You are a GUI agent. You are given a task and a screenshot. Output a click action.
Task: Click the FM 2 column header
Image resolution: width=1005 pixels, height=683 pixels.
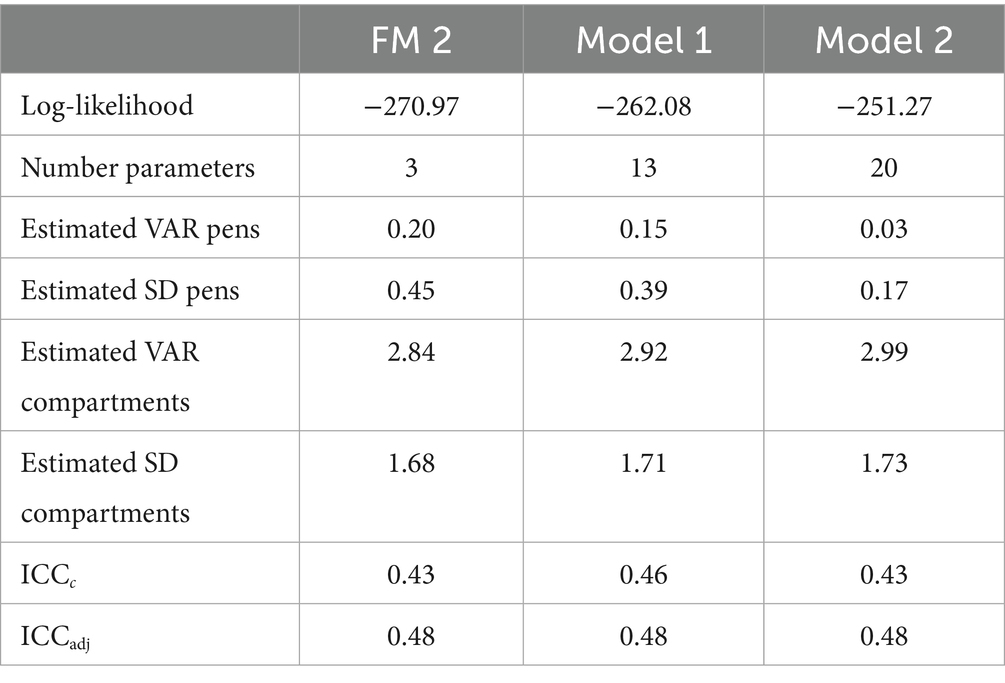pyautogui.click(x=411, y=40)
